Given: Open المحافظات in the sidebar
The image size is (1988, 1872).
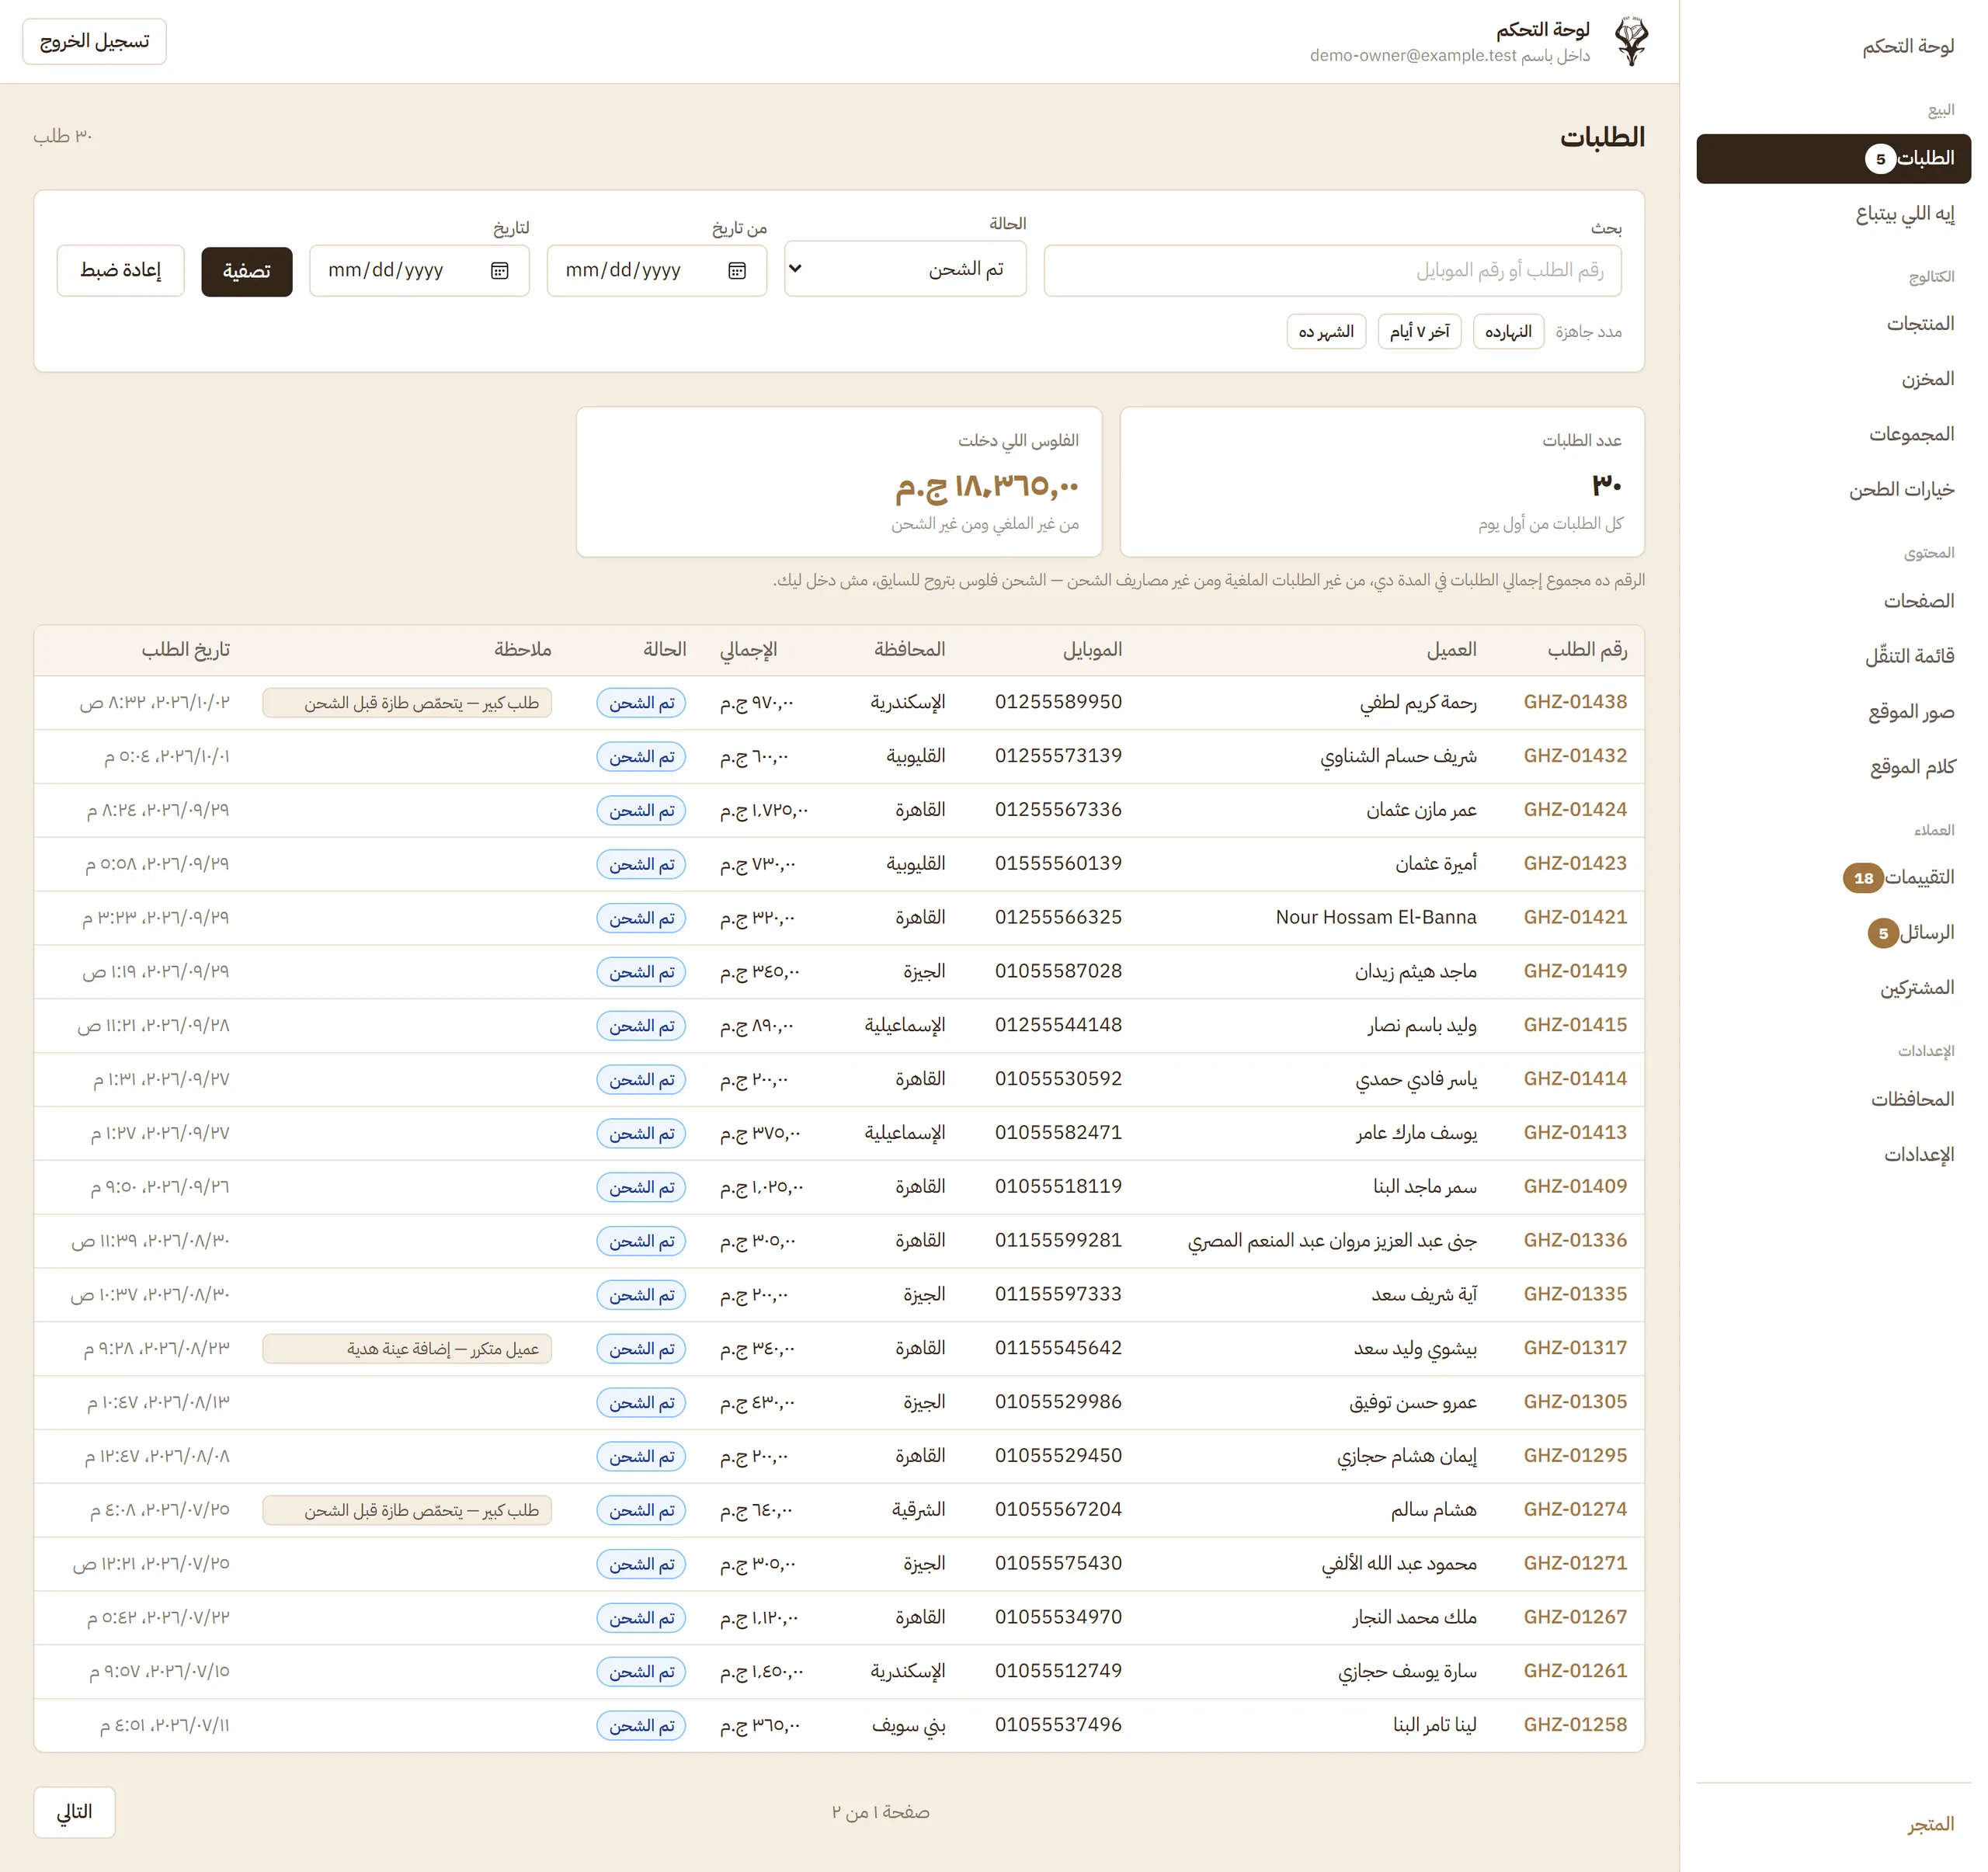Looking at the screenshot, I should pyautogui.click(x=1833, y=1099).
